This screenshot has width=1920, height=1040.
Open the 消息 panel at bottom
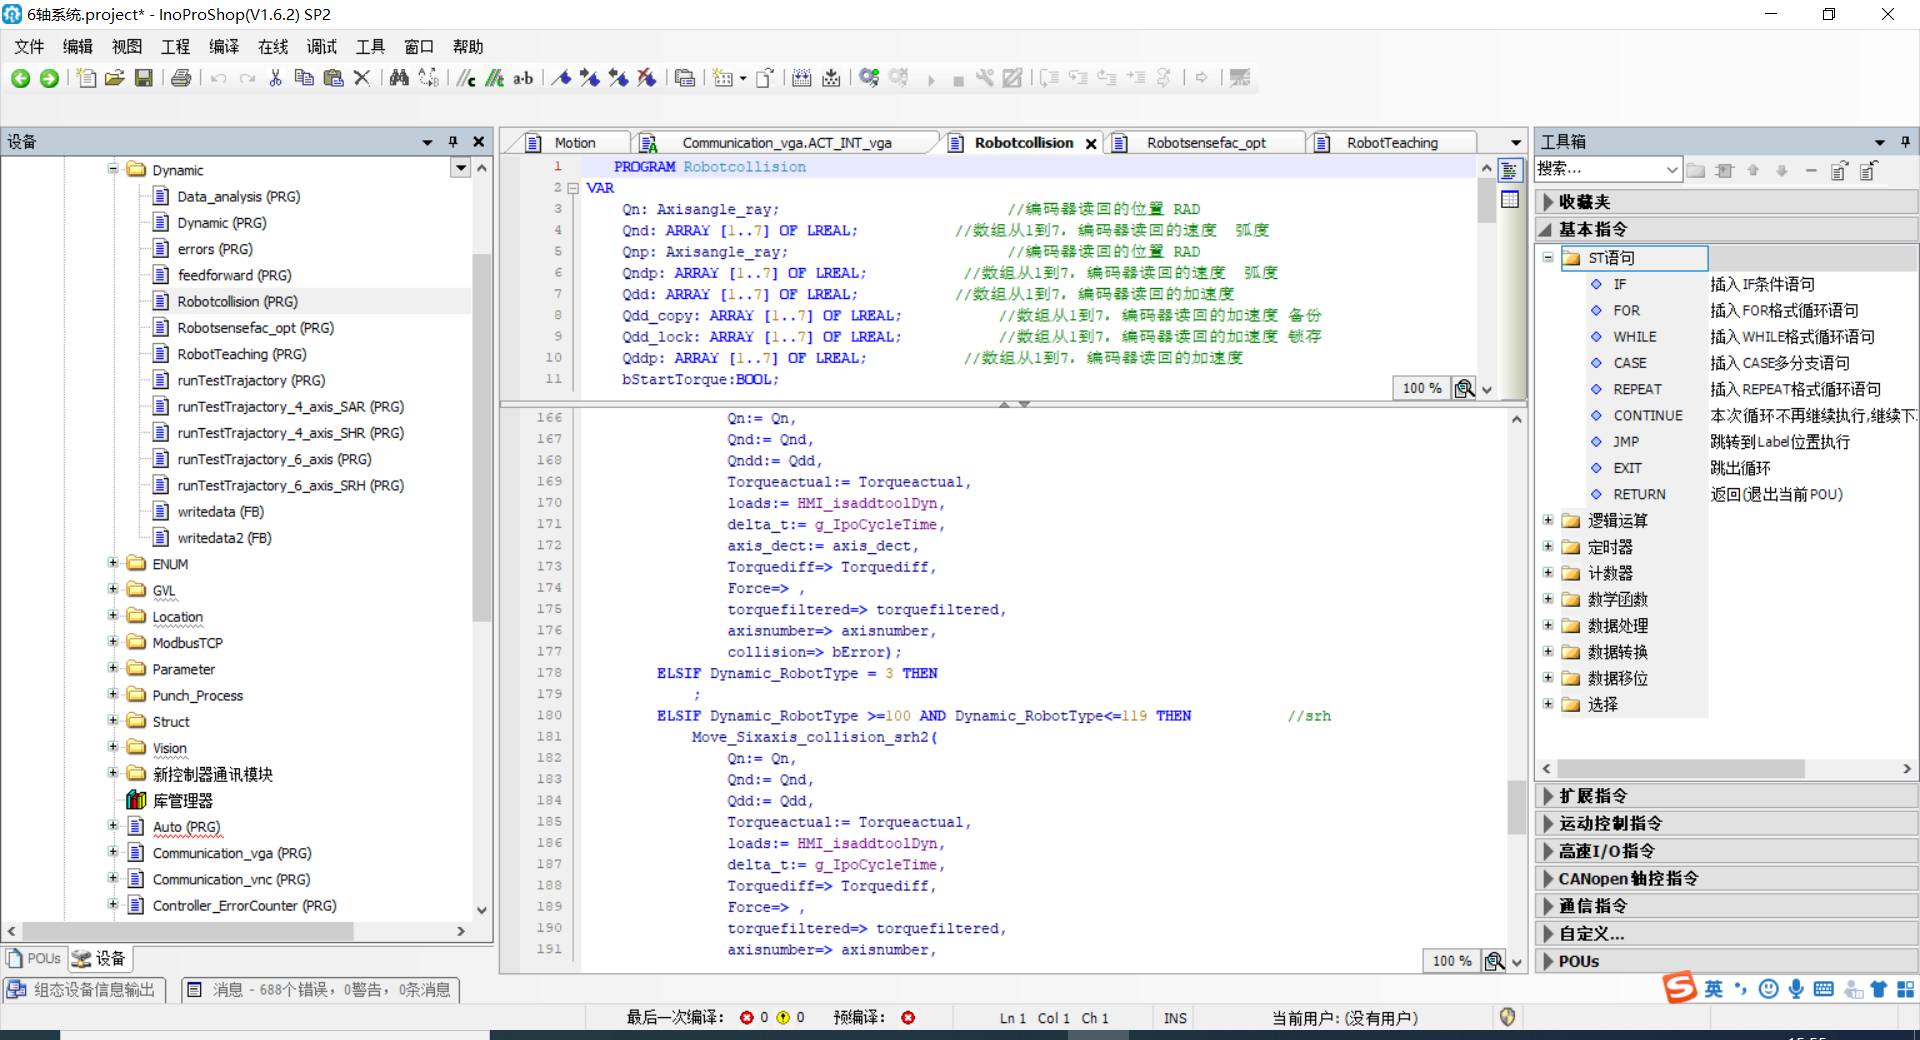tap(319, 989)
